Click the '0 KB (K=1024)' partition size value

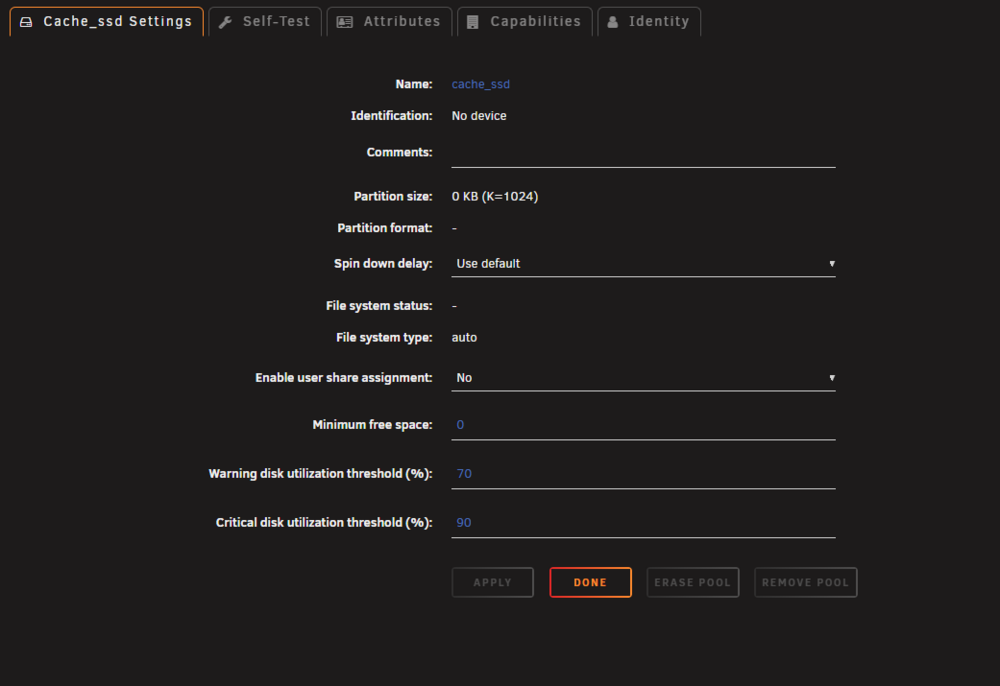coord(495,196)
